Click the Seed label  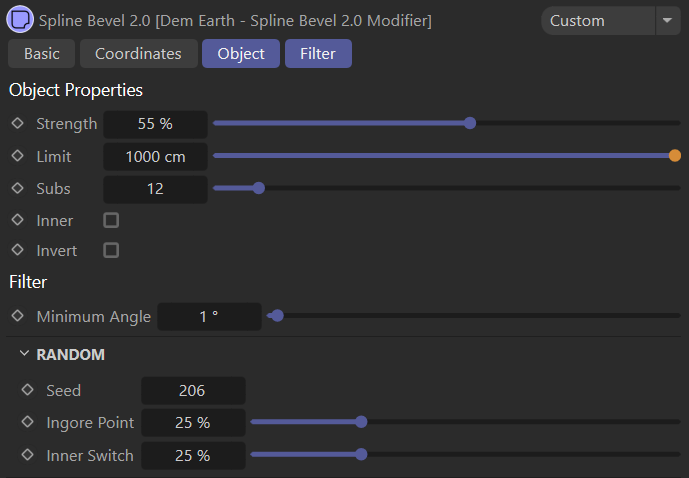click(x=64, y=391)
